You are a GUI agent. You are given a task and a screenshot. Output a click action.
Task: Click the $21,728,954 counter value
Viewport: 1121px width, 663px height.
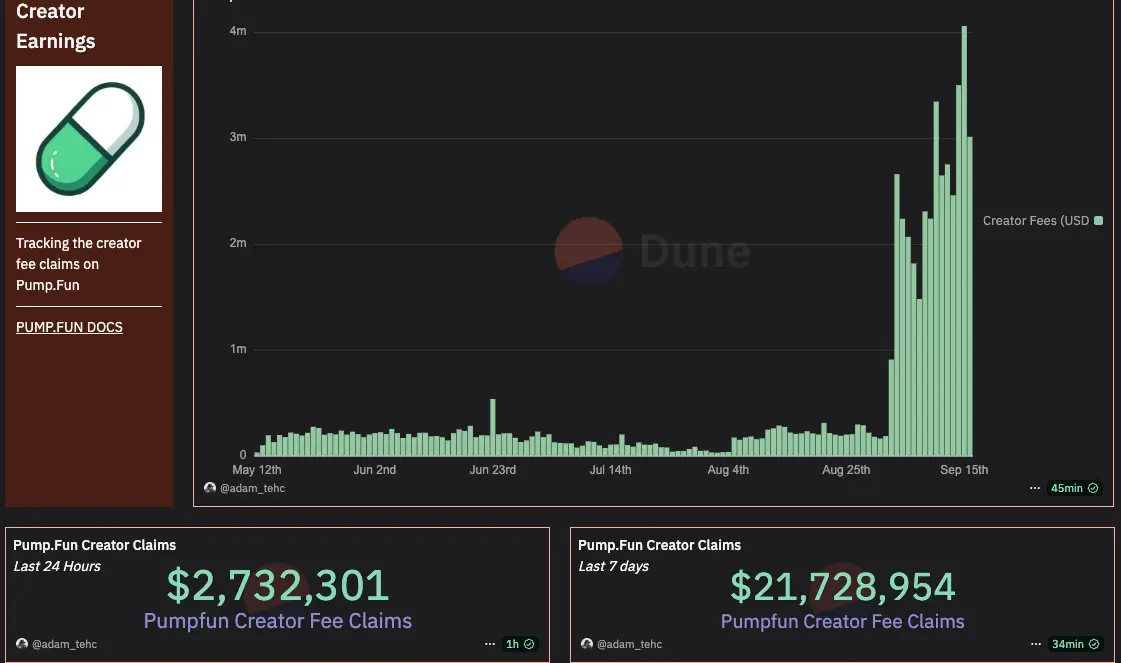(842, 586)
